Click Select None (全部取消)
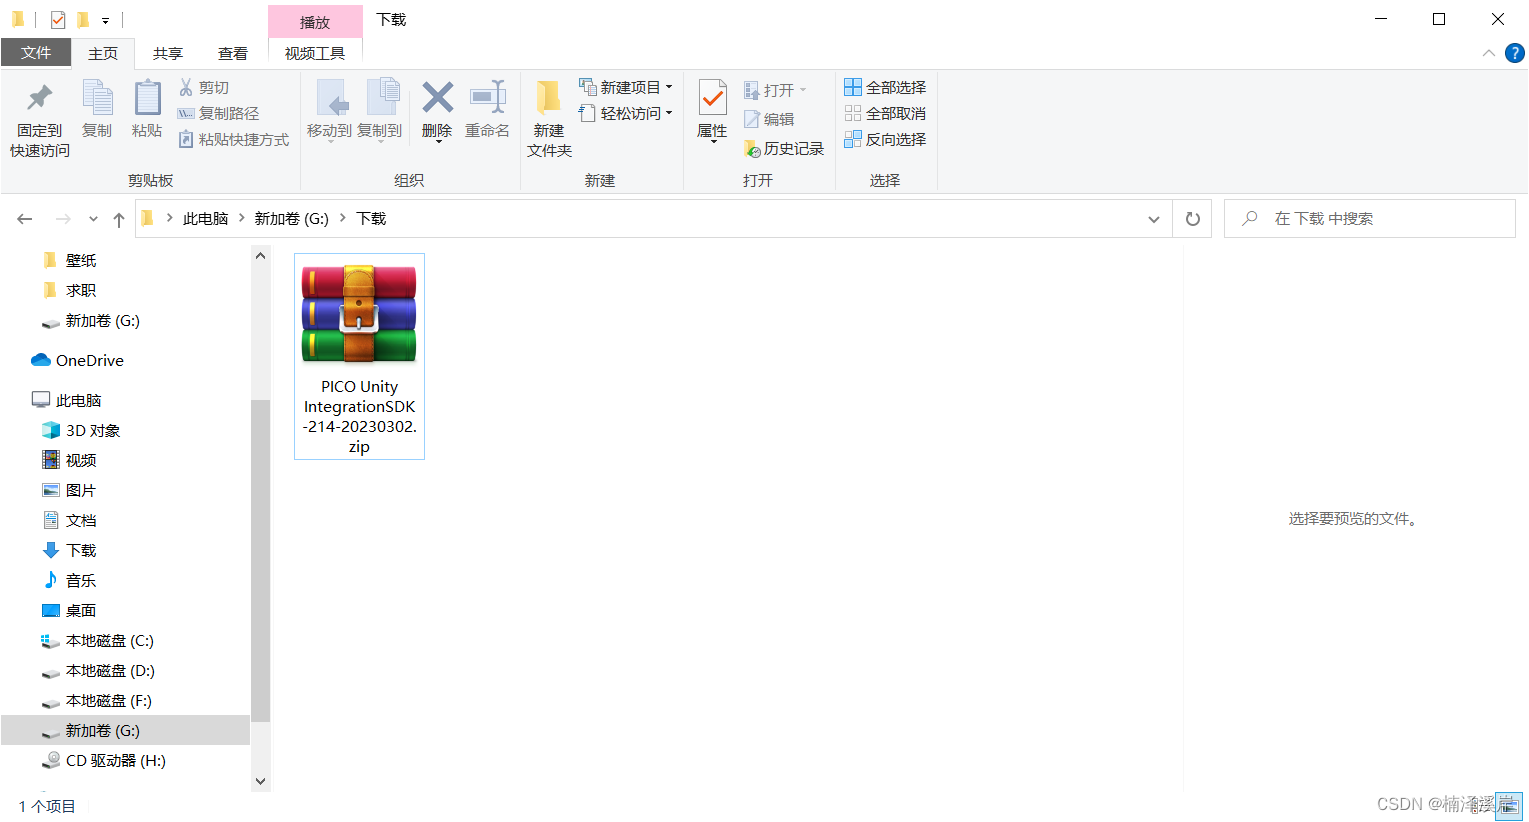The height and width of the screenshot is (822, 1529). pos(885,114)
